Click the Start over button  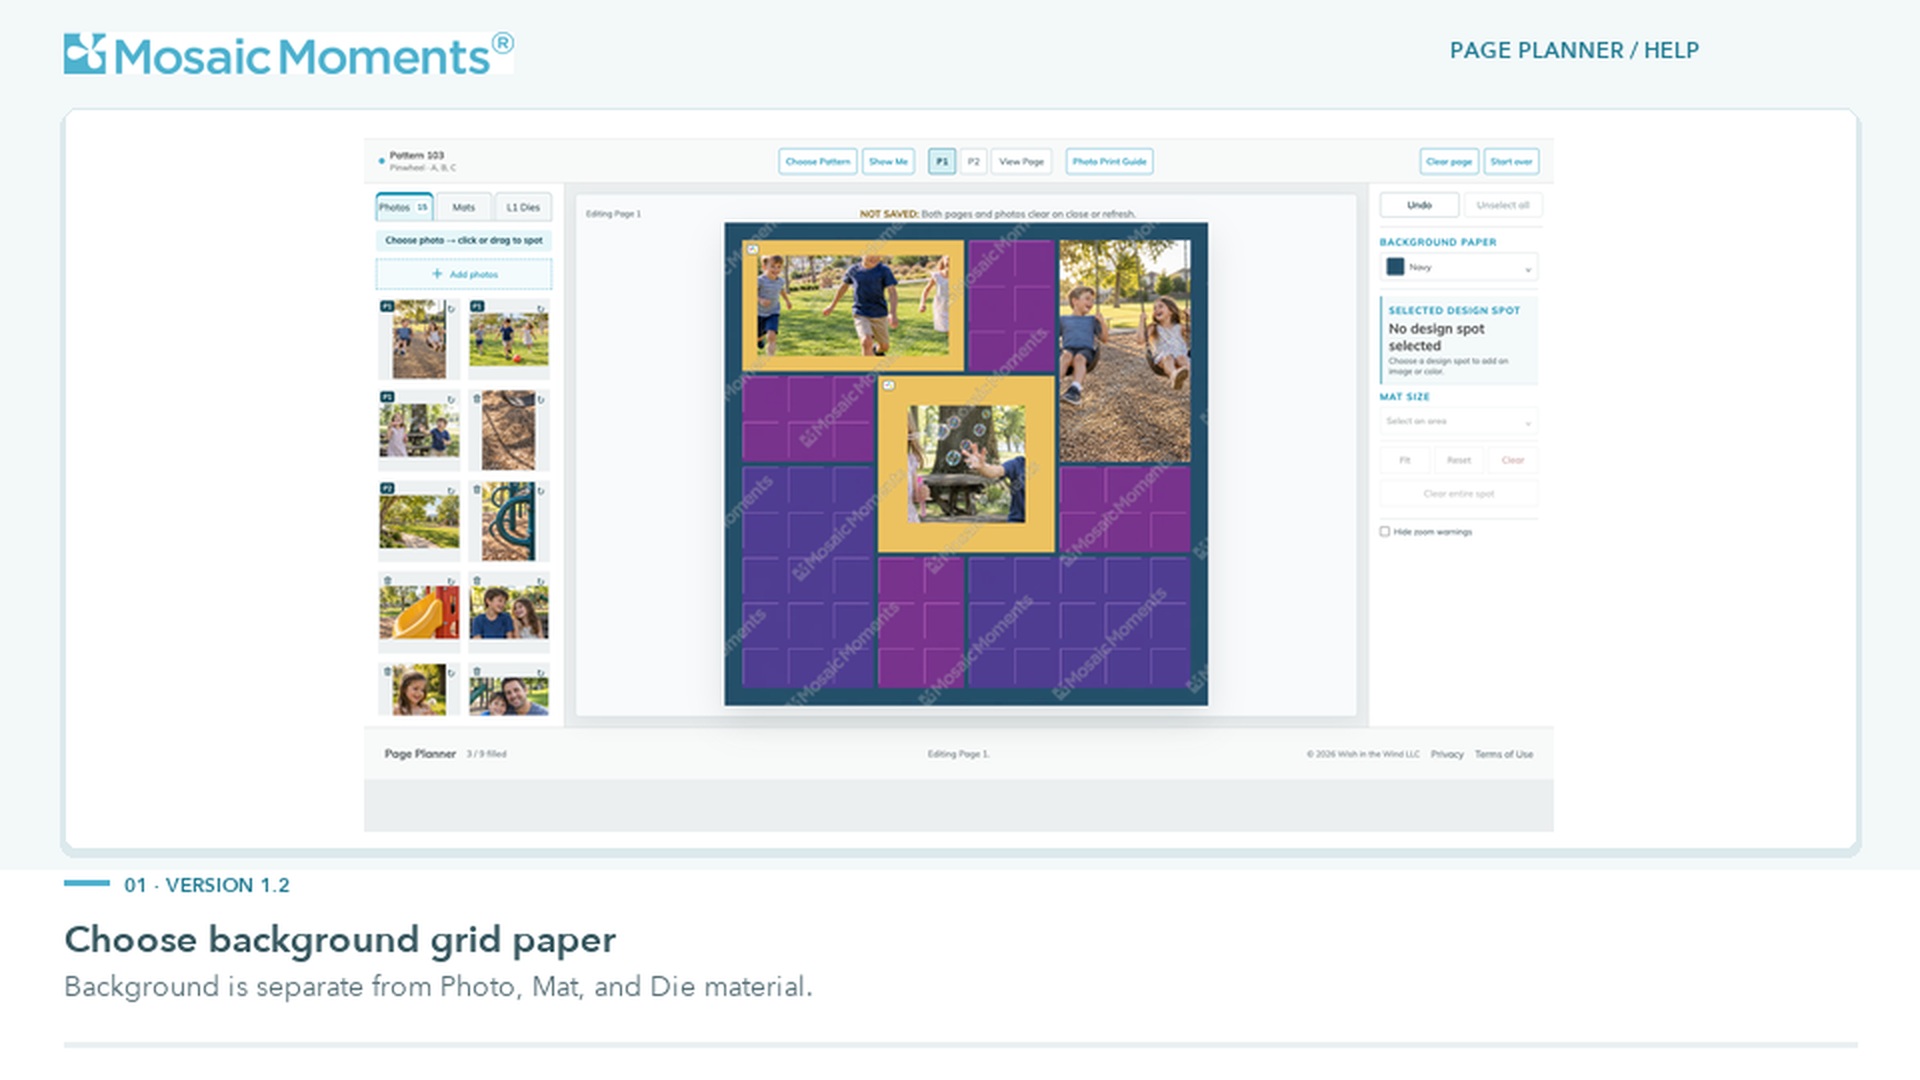[1511, 161]
